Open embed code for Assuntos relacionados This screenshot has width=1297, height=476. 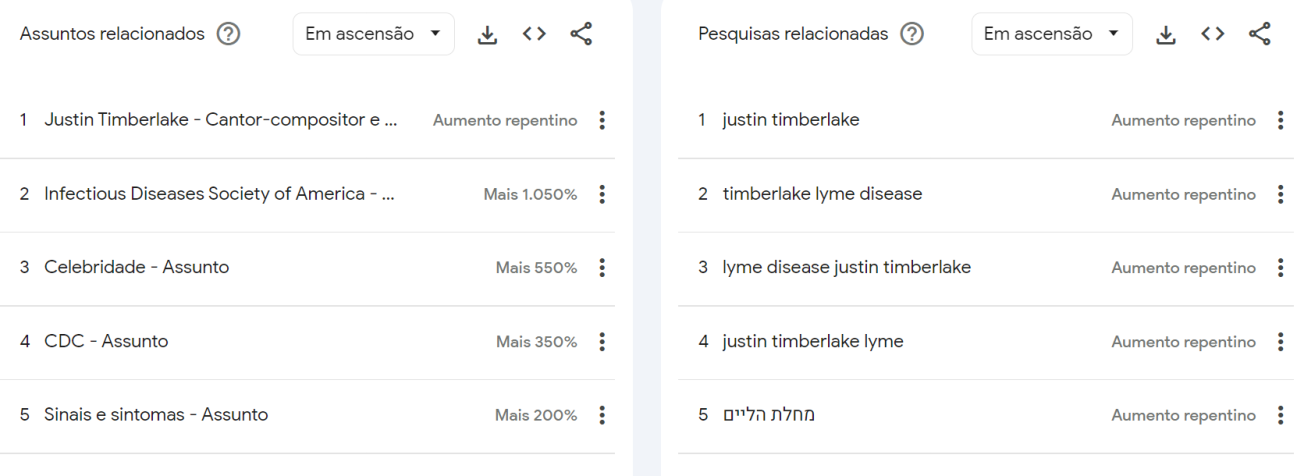click(534, 34)
